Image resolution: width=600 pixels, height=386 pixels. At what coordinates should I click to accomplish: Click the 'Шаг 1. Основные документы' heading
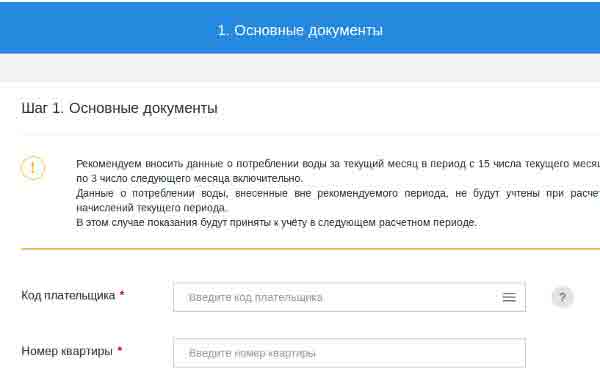119,108
